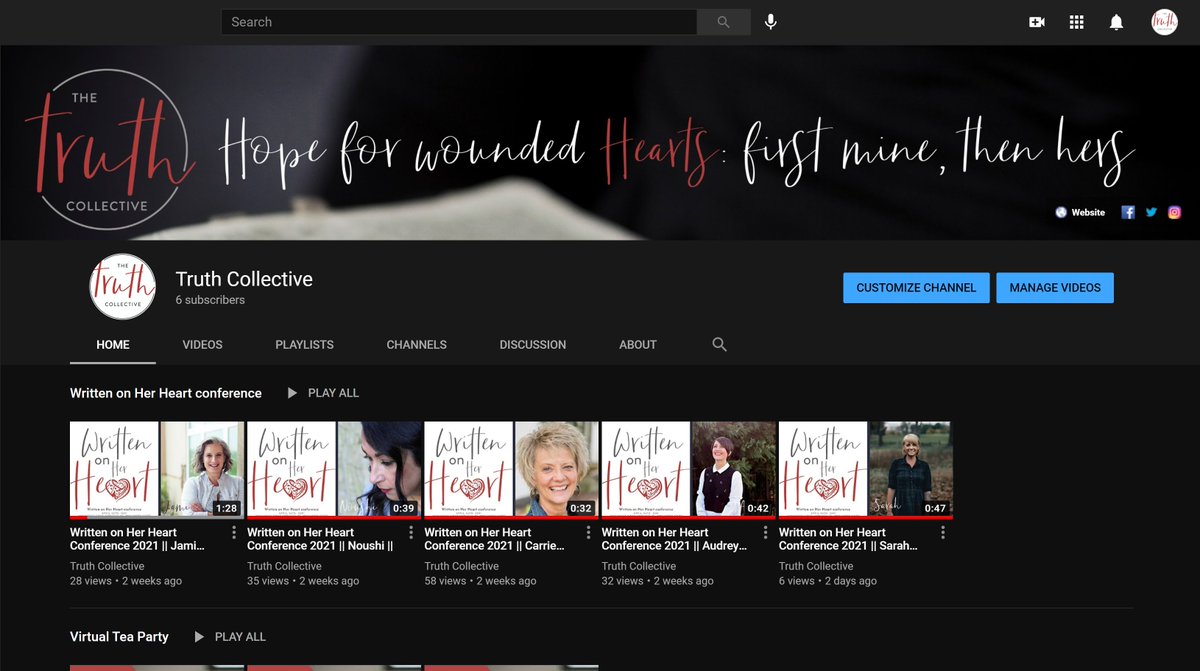
Task: Click the Truth Collective channel name heading
Action: coord(244,279)
